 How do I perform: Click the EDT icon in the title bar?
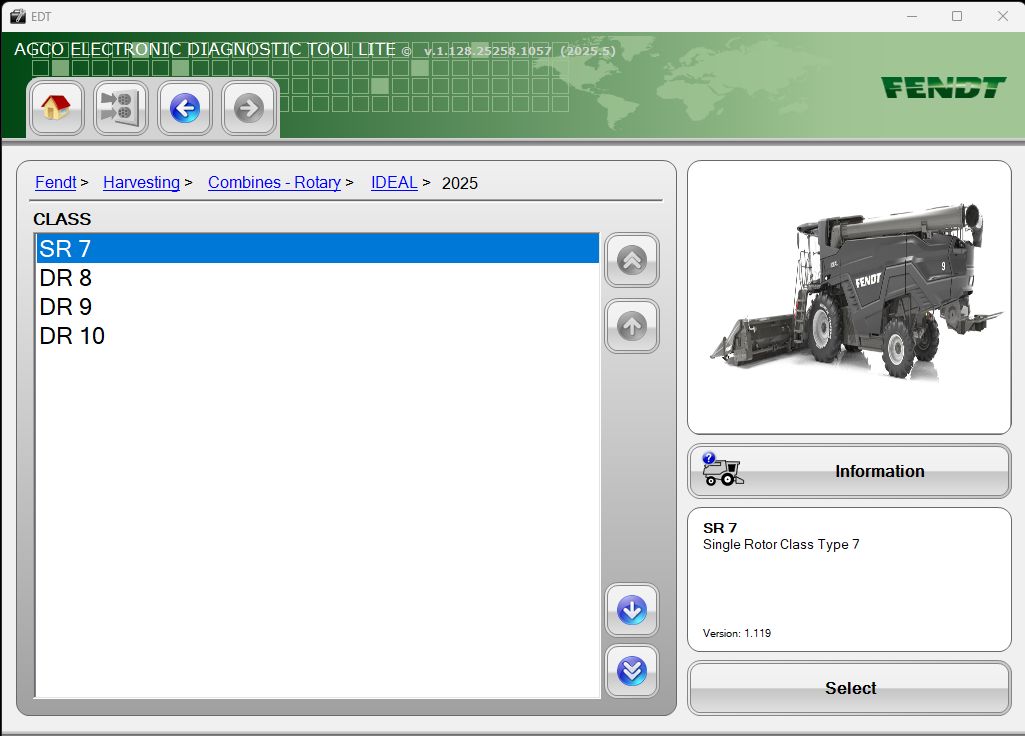click(x=16, y=16)
